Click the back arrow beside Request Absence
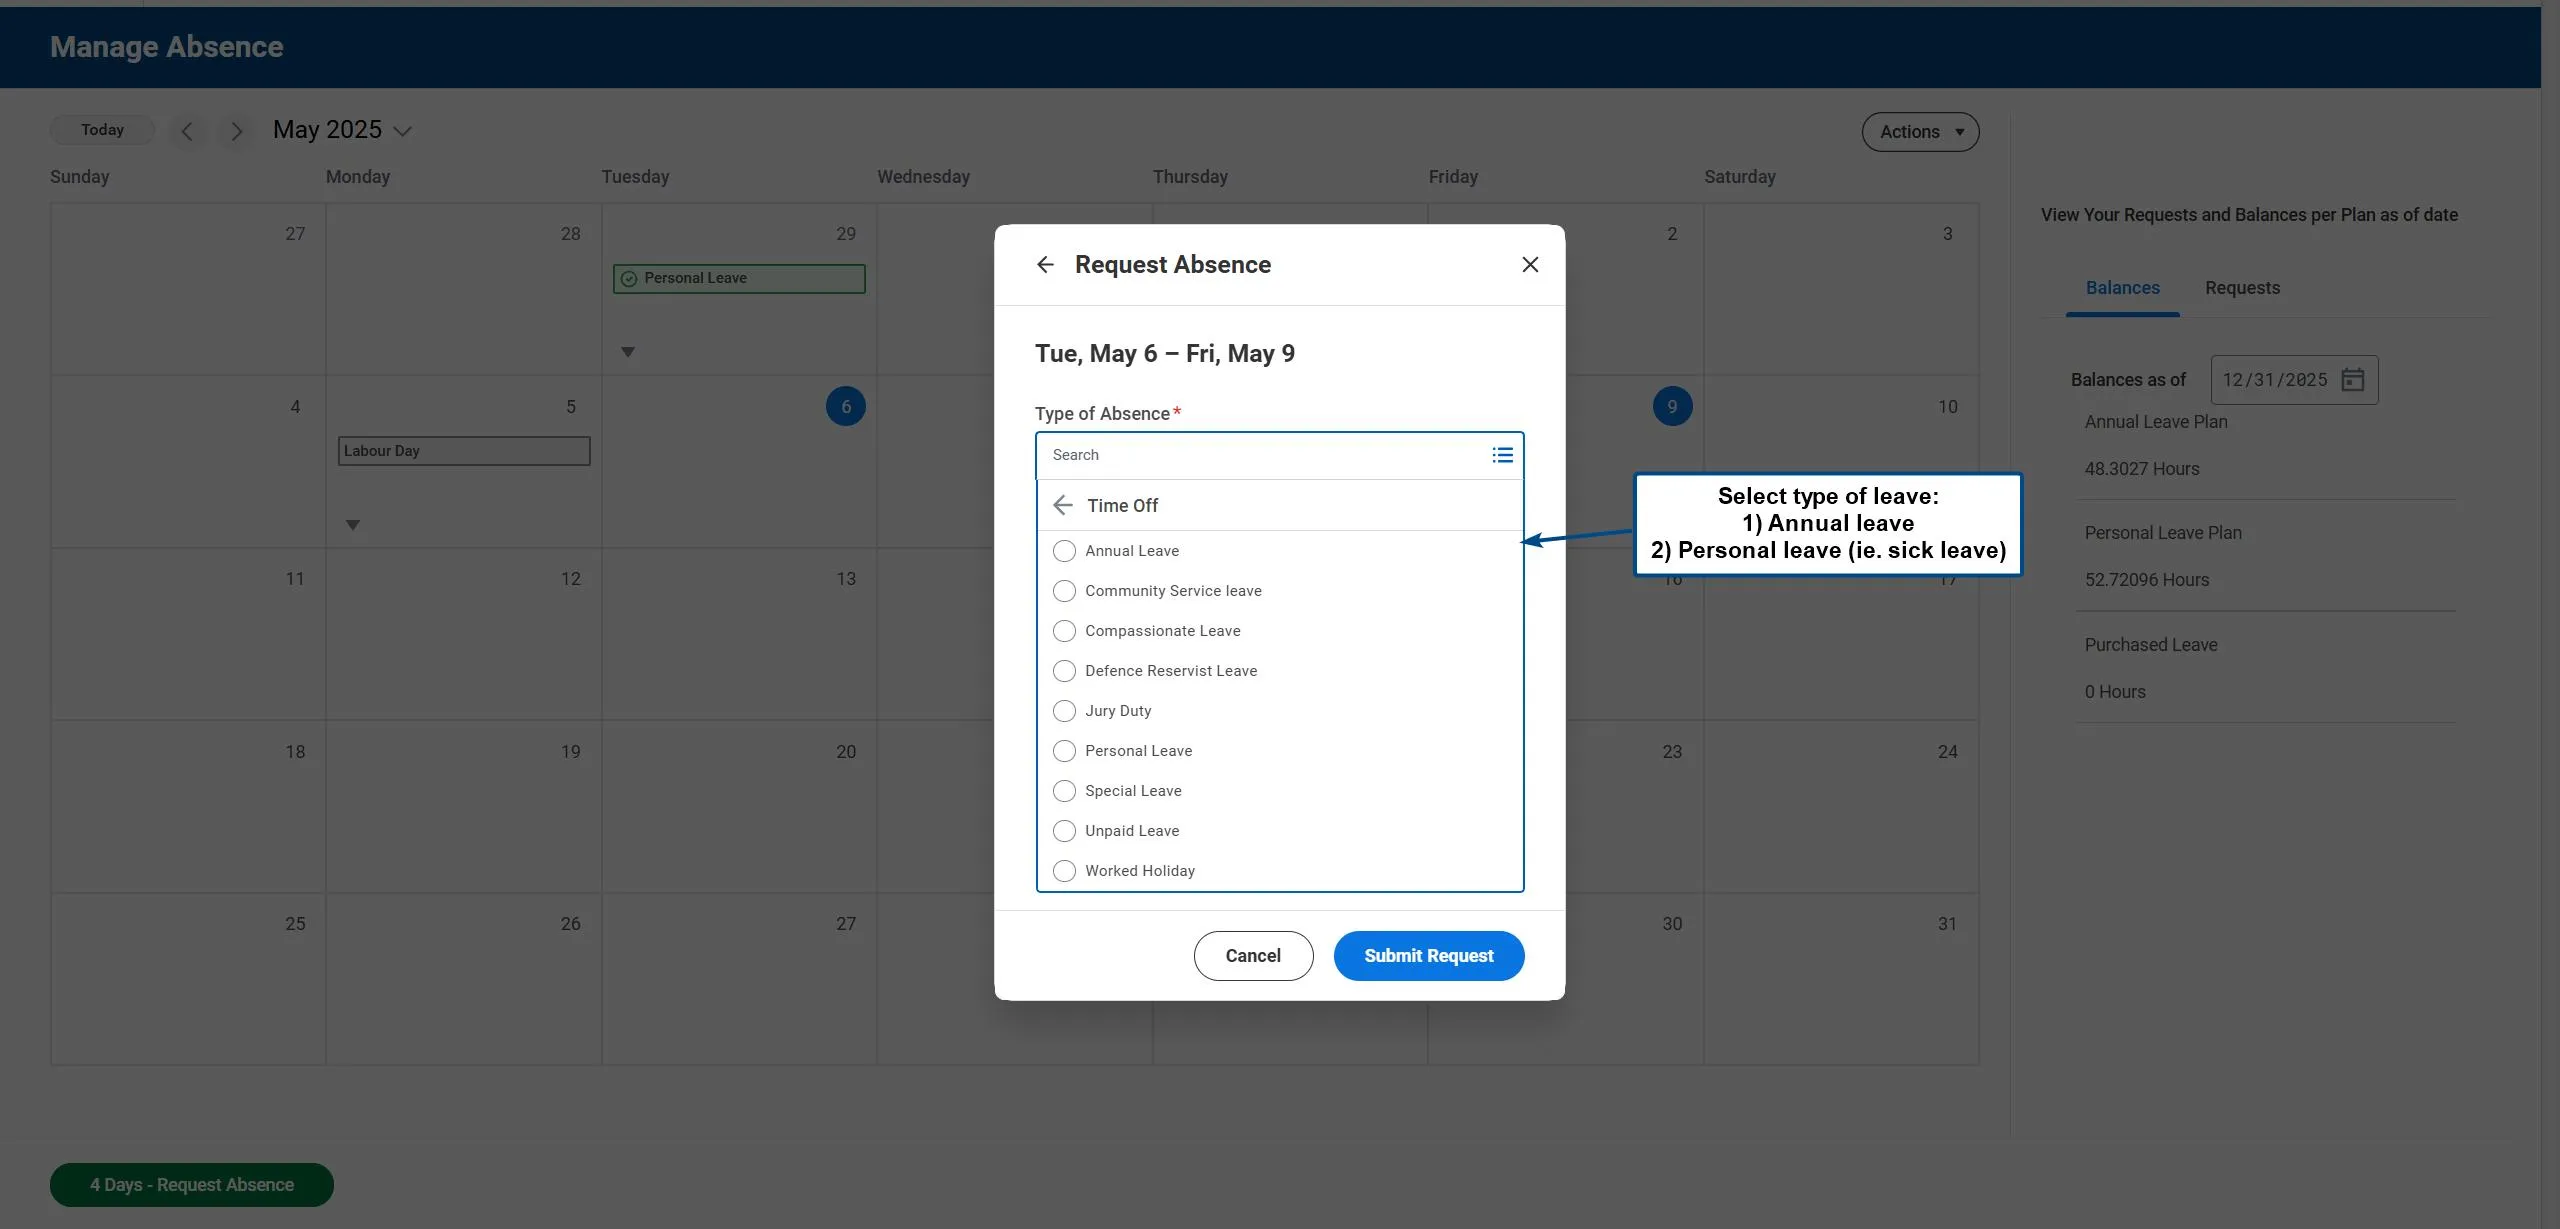The height and width of the screenshot is (1229, 2560). [1045, 265]
